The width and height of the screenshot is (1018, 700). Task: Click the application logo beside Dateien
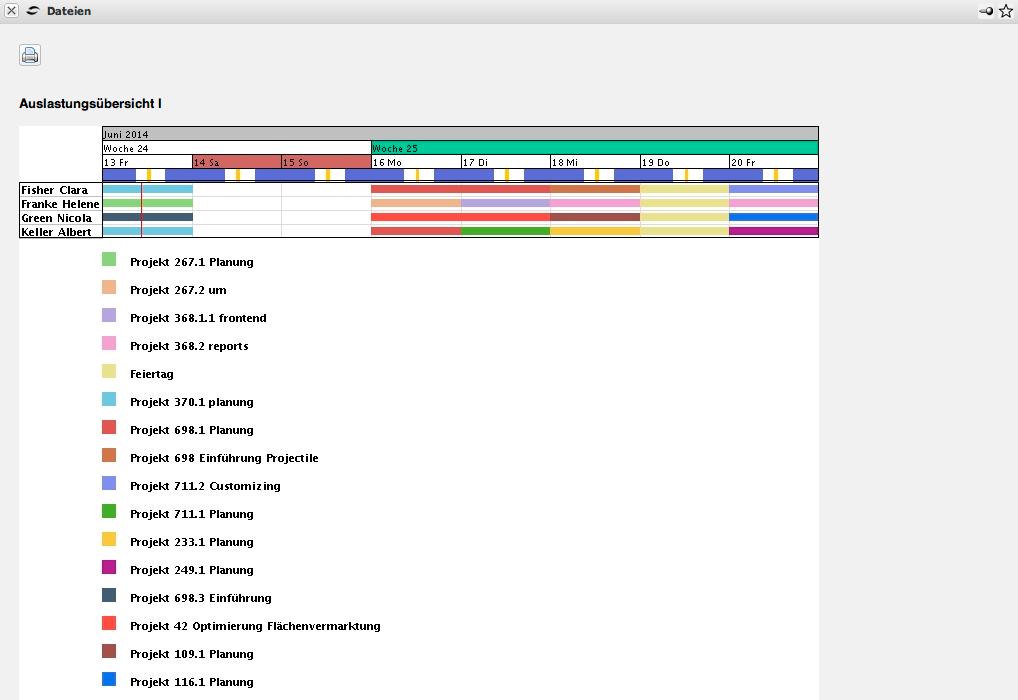[33, 11]
